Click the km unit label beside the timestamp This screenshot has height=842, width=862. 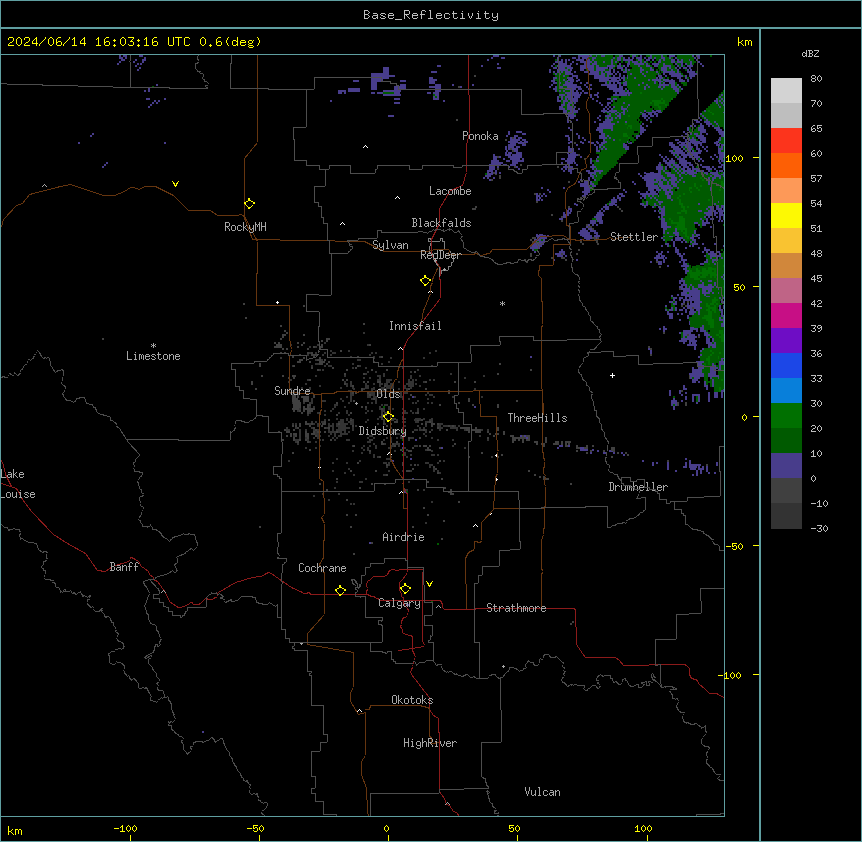(744, 42)
